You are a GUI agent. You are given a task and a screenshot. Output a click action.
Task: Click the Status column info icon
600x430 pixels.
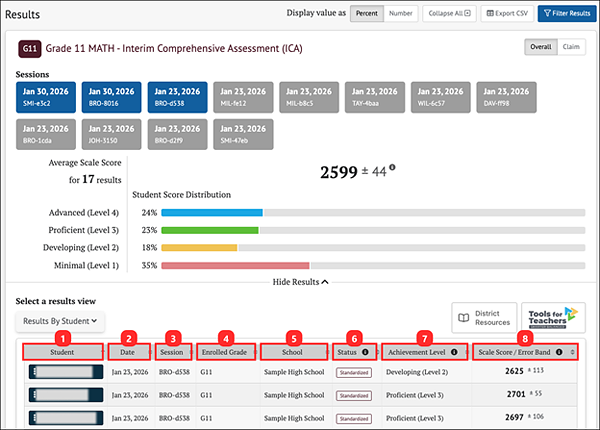pos(365,352)
